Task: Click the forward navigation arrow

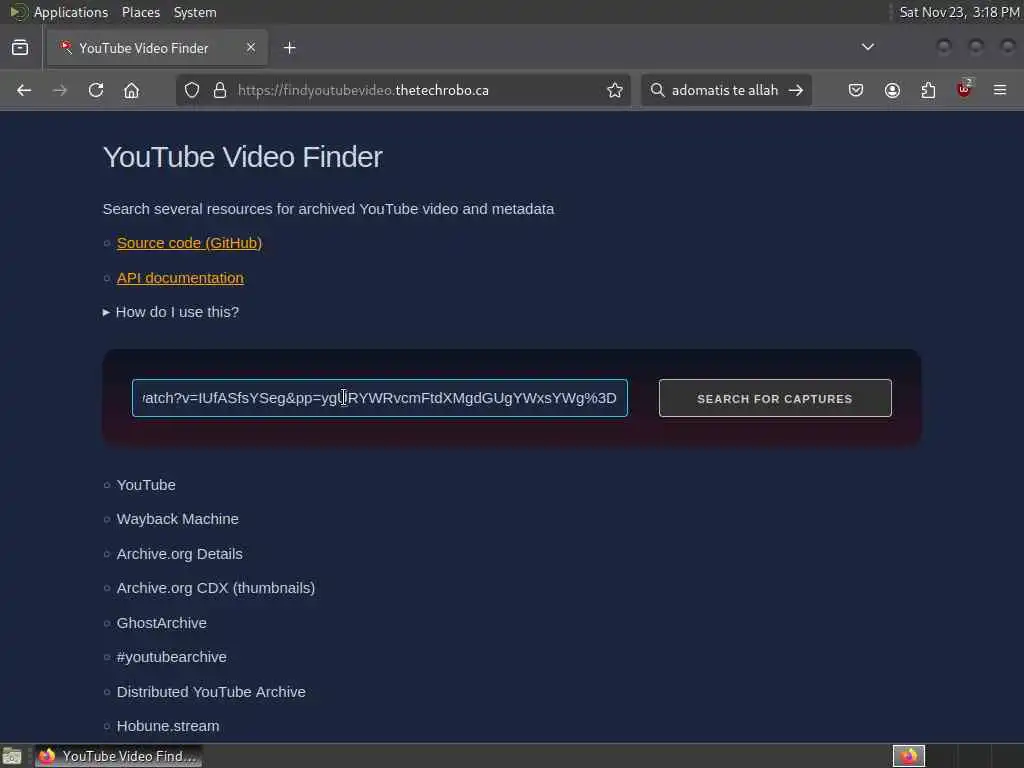Action: pyautogui.click(x=59, y=90)
